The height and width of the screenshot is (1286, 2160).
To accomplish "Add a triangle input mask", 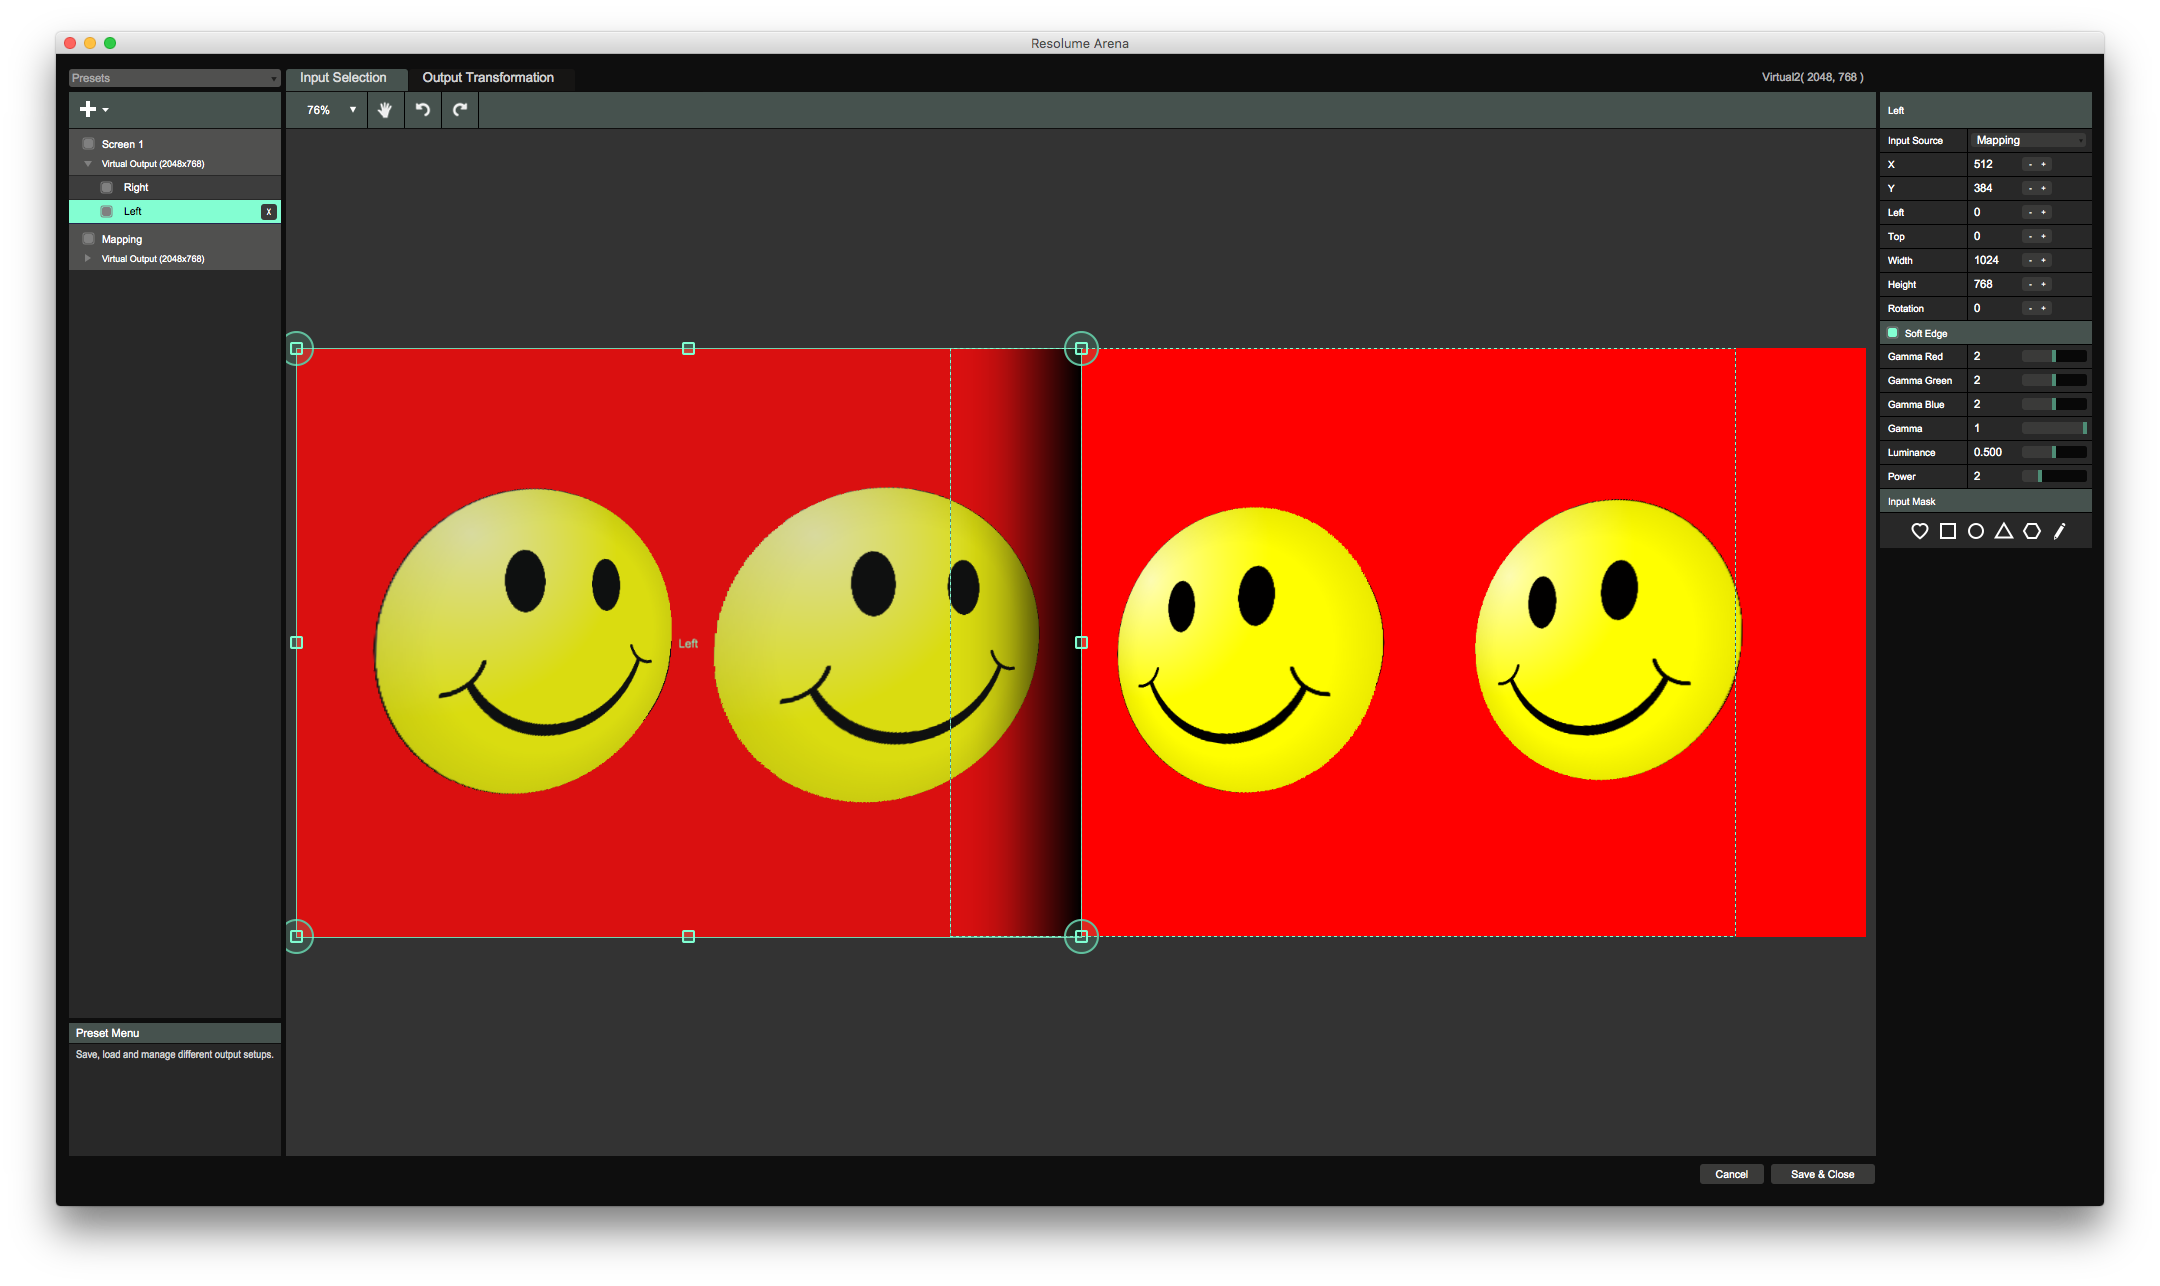I will coord(2003,531).
